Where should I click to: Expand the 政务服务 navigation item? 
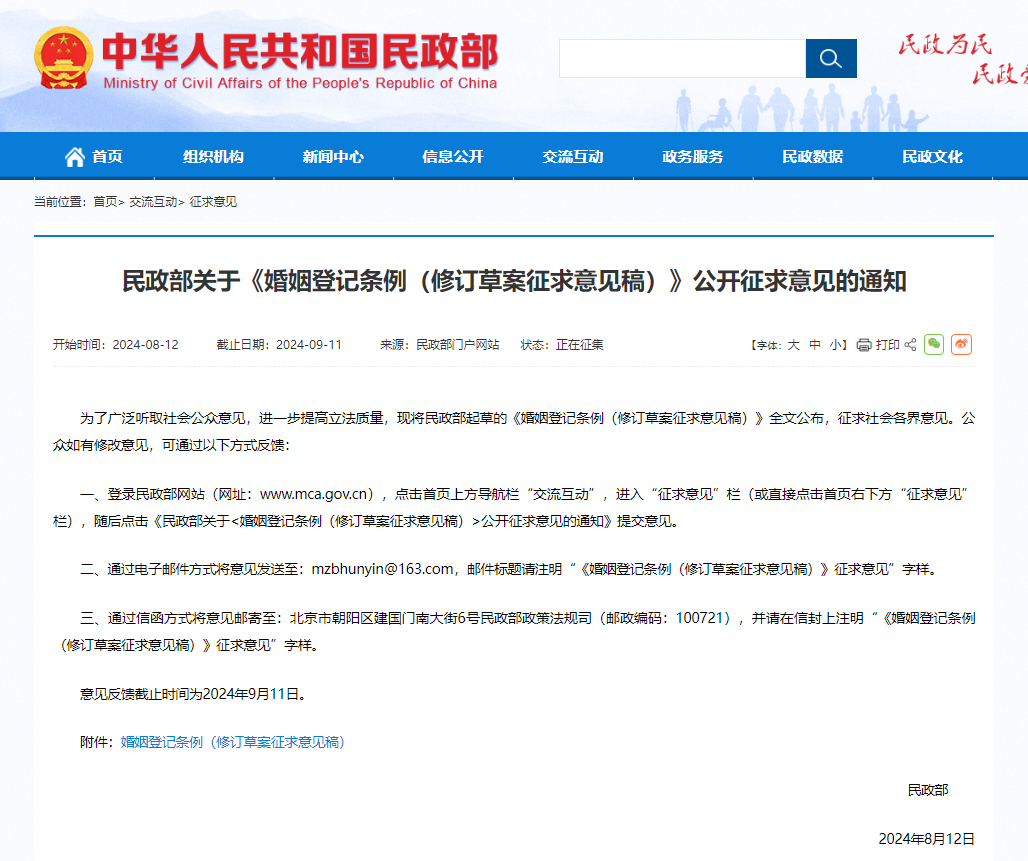[693, 157]
